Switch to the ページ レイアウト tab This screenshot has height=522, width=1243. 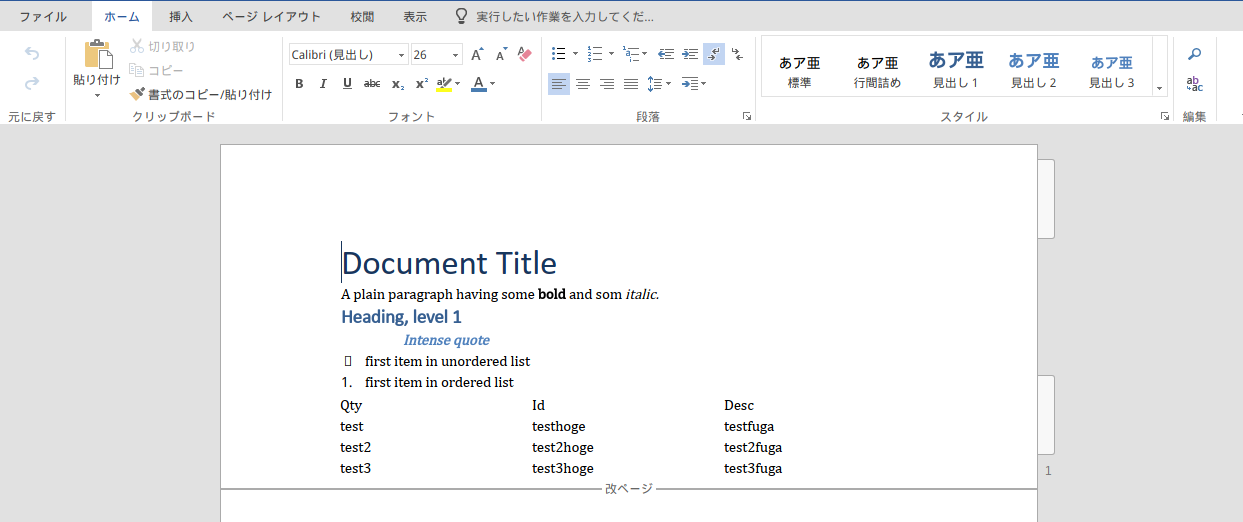[x=272, y=17]
